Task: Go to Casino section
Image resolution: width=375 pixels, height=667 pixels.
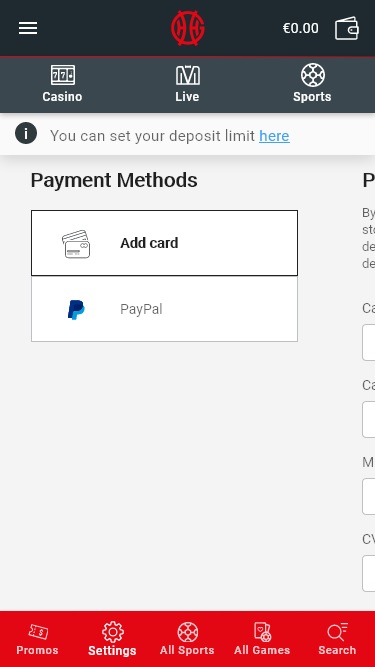Action: pyautogui.click(x=62, y=84)
